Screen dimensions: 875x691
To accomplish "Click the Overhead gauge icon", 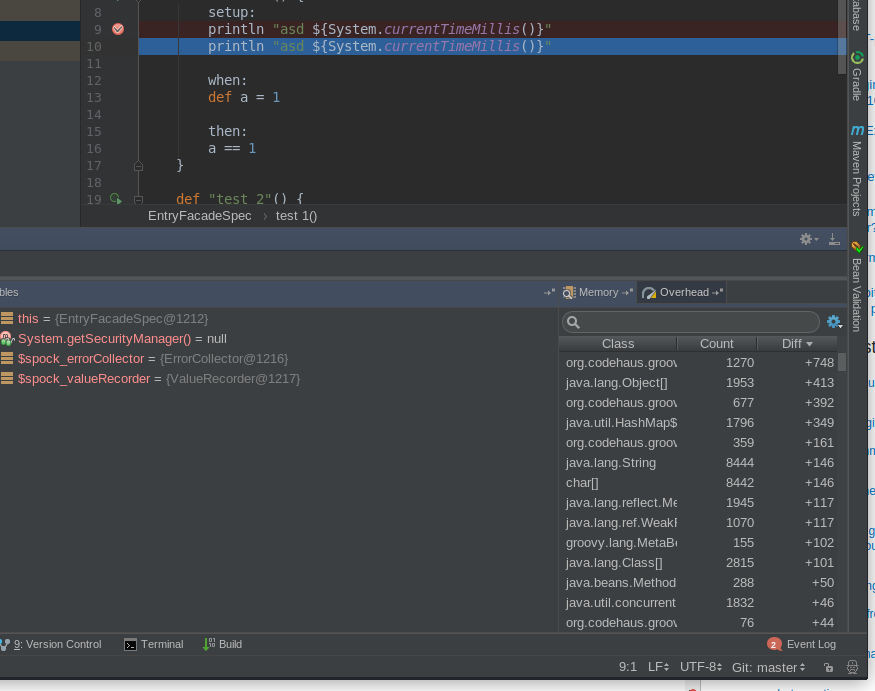I will 648,293.
